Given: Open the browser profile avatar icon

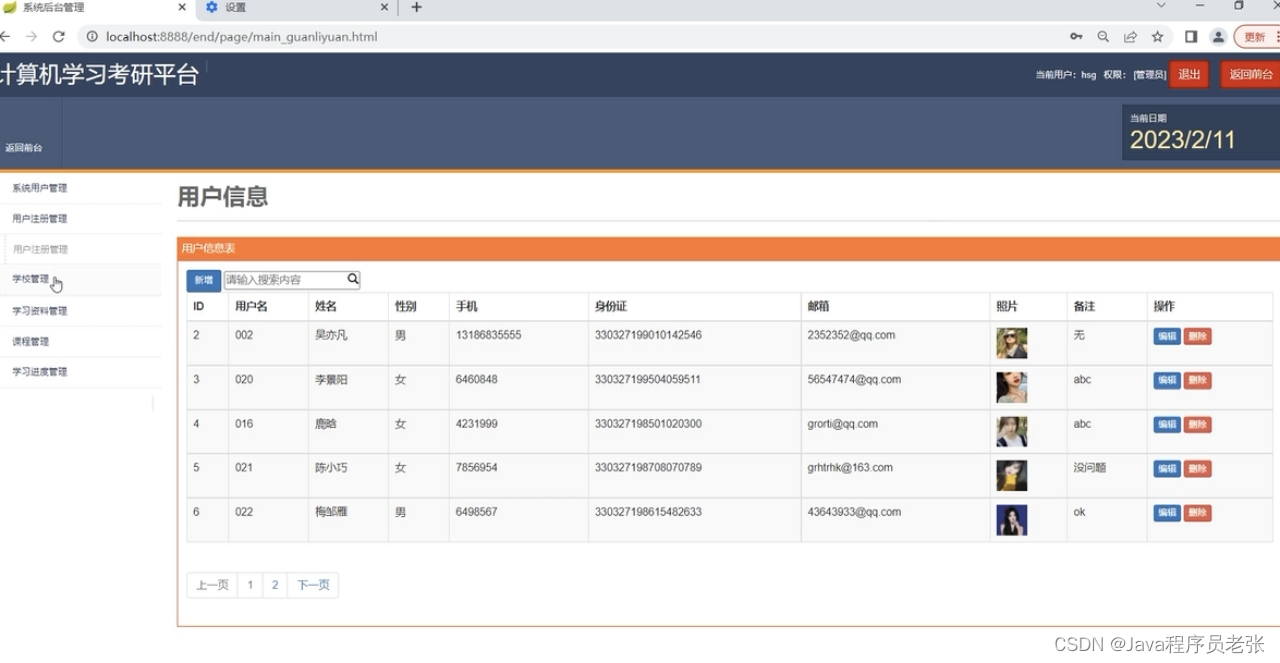Looking at the screenshot, I should [1218, 36].
